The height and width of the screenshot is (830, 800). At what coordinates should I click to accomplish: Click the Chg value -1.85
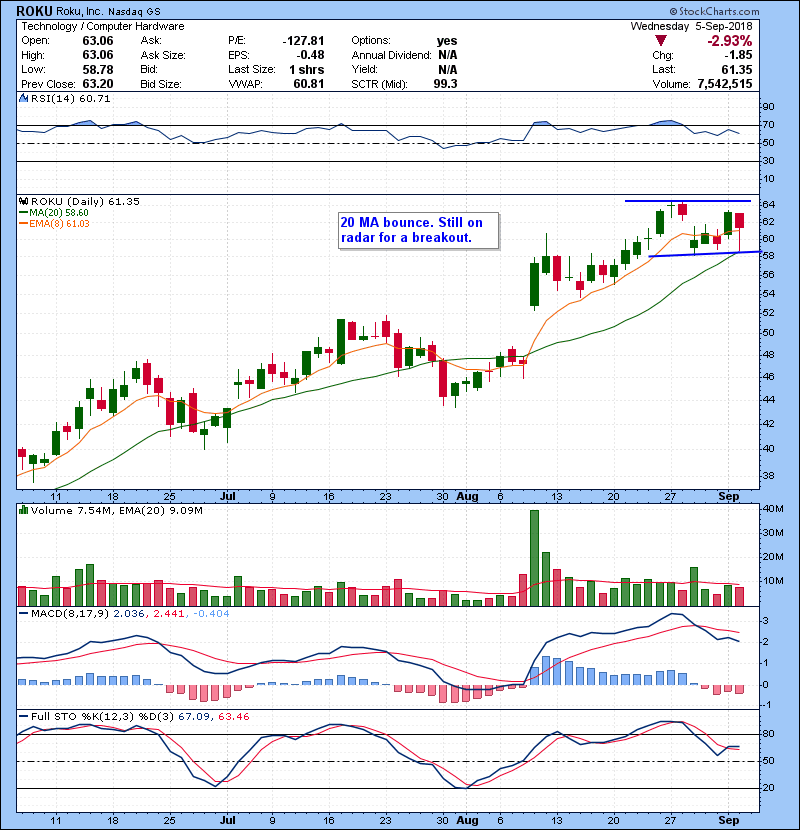coord(738,55)
